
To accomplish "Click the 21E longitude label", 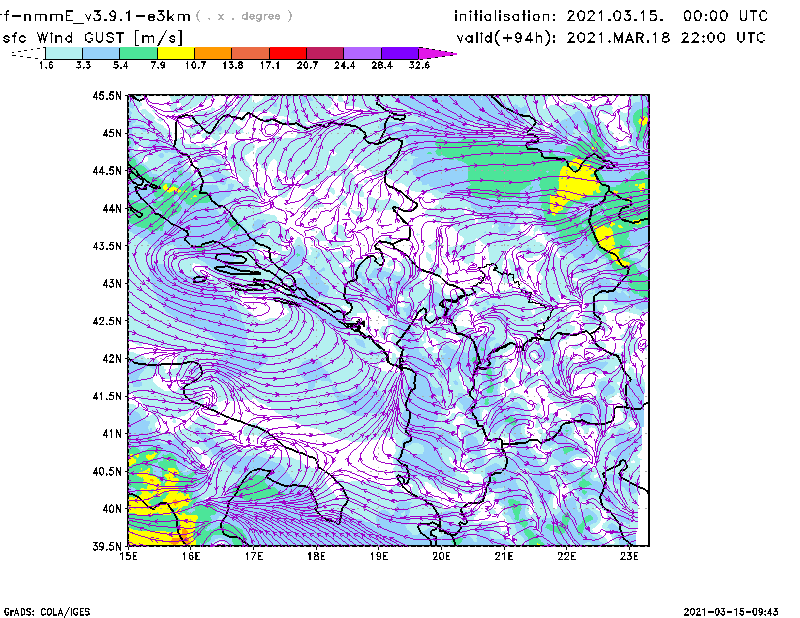I will tap(504, 556).
